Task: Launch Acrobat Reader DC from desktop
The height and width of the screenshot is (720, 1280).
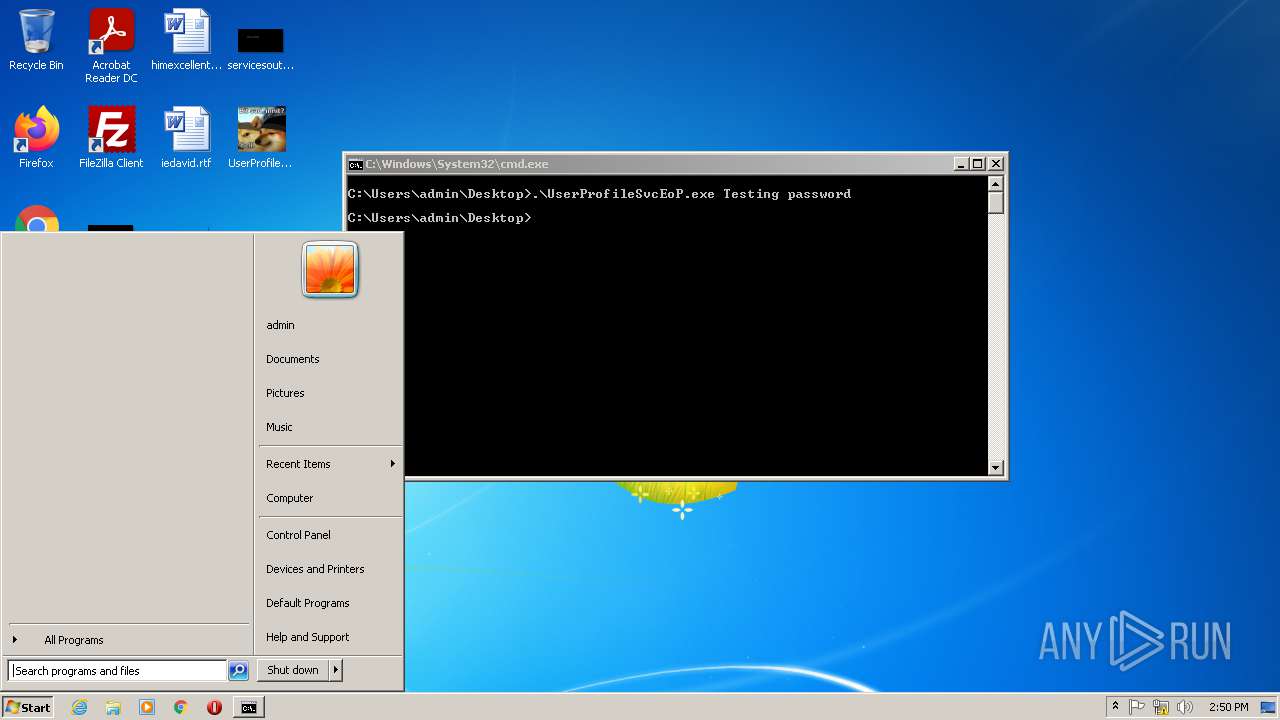Action: point(111,46)
